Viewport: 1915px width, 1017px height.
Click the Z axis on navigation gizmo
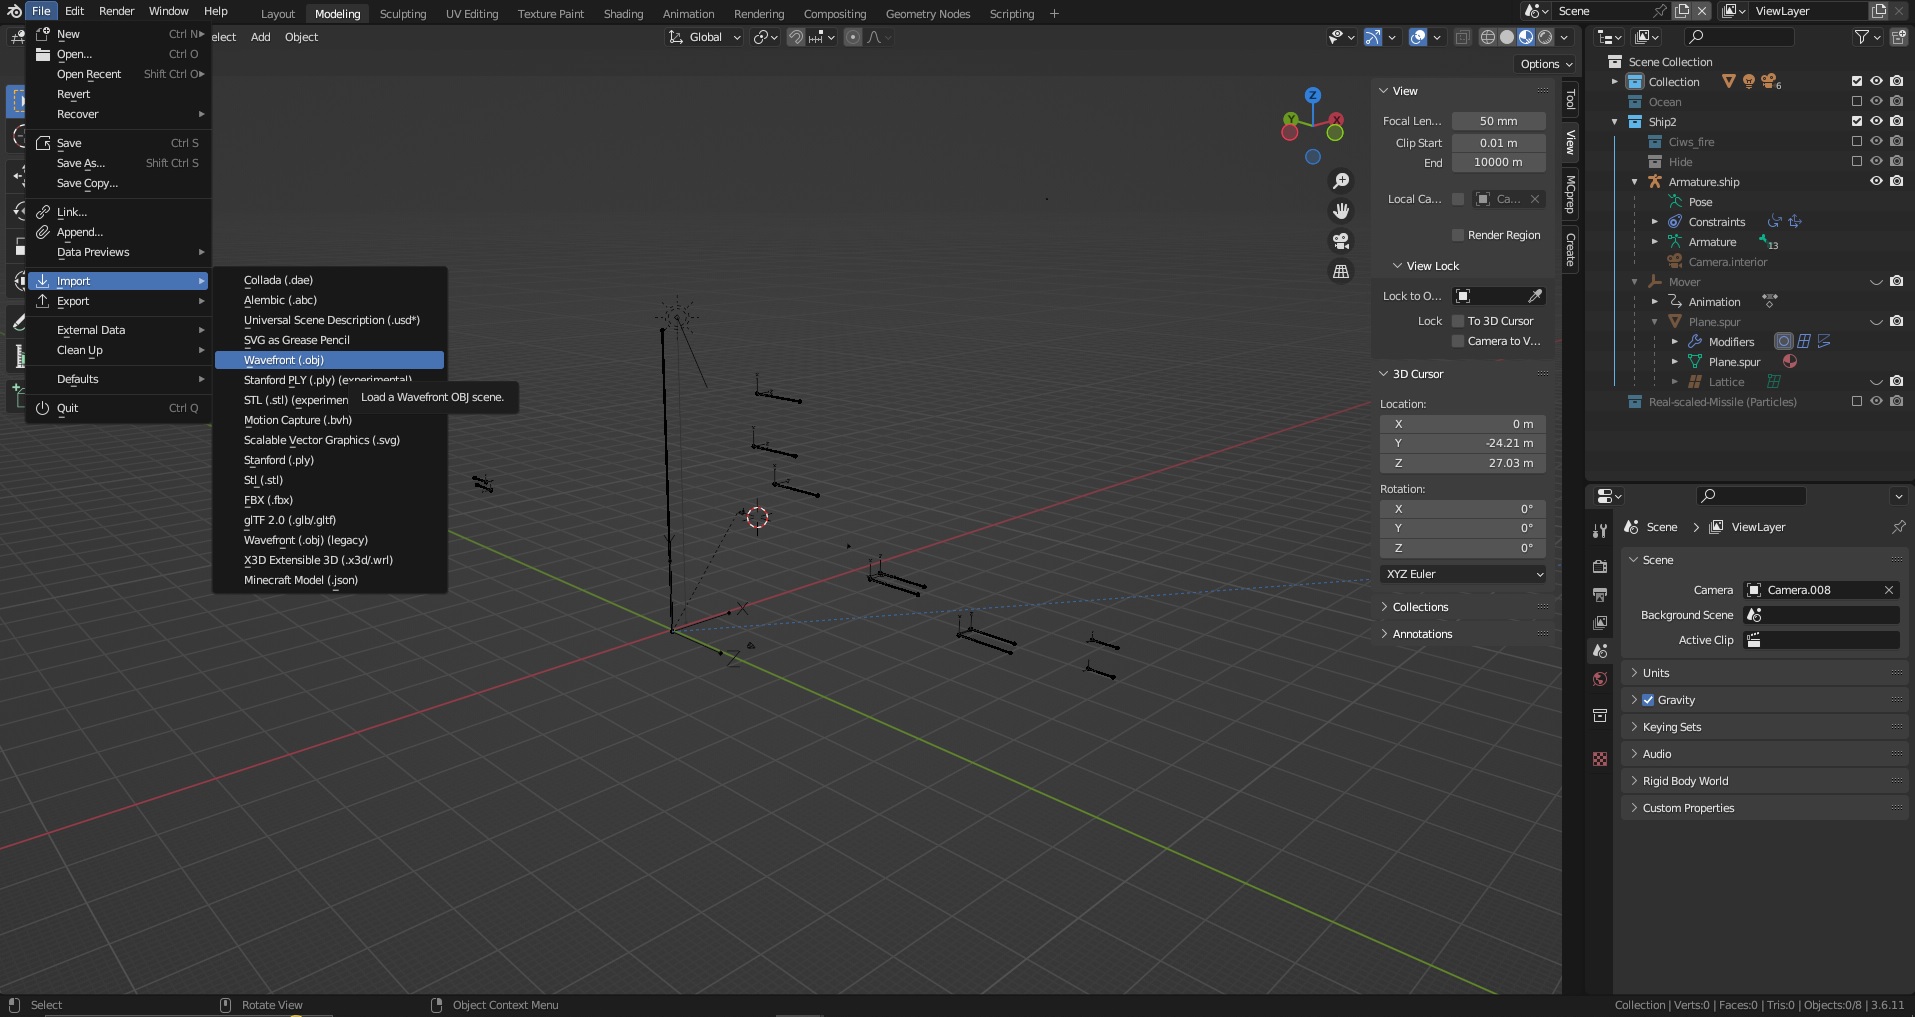click(x=1313, y=95)
